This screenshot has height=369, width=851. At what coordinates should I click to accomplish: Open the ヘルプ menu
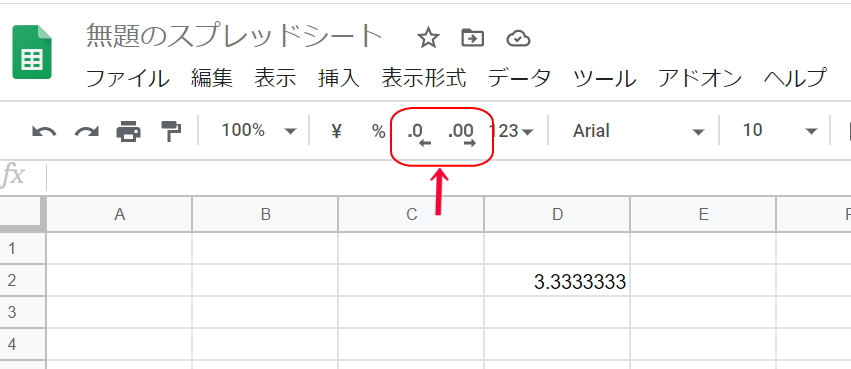pos(795,79)
